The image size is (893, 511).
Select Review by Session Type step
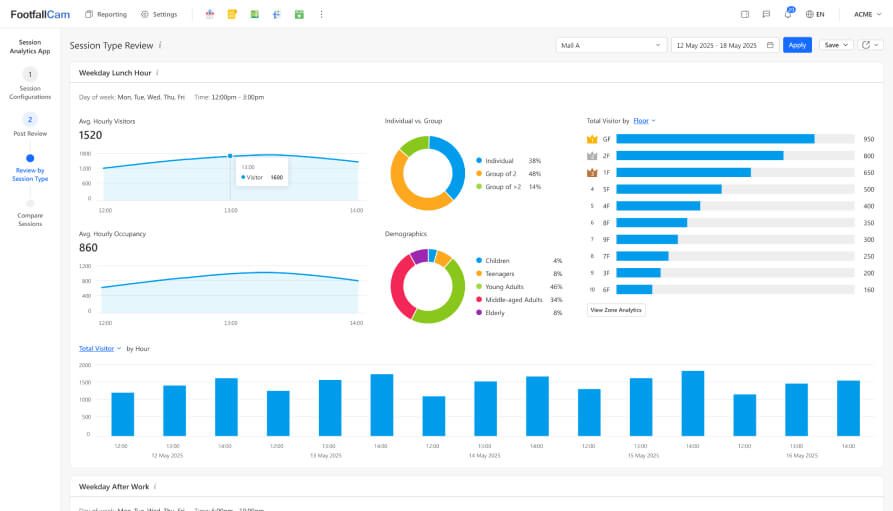coord(30,168)
